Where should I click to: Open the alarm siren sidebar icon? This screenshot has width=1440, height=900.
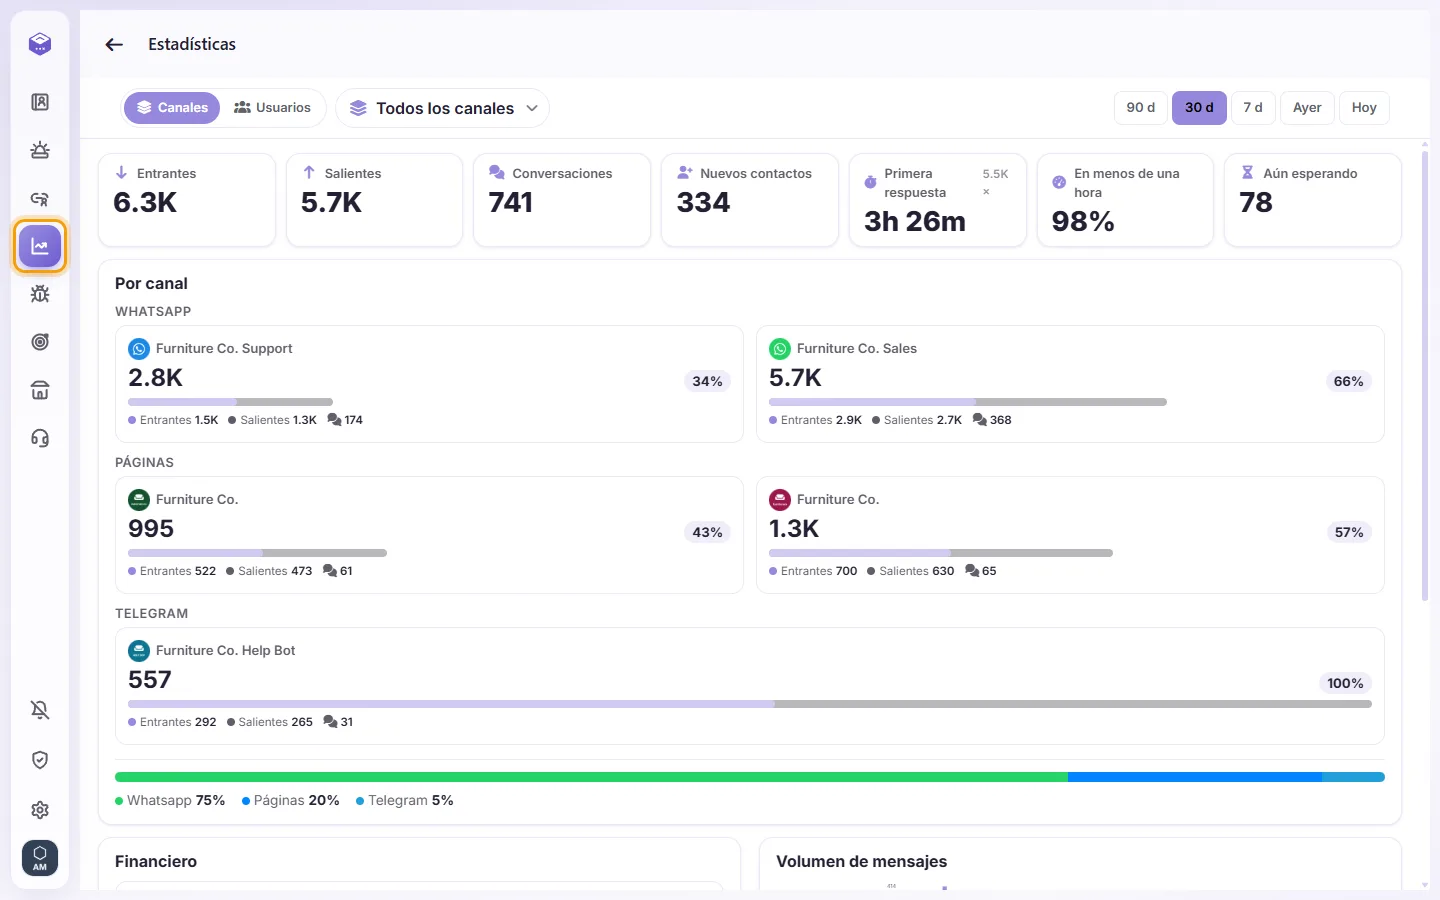(40, 150)
